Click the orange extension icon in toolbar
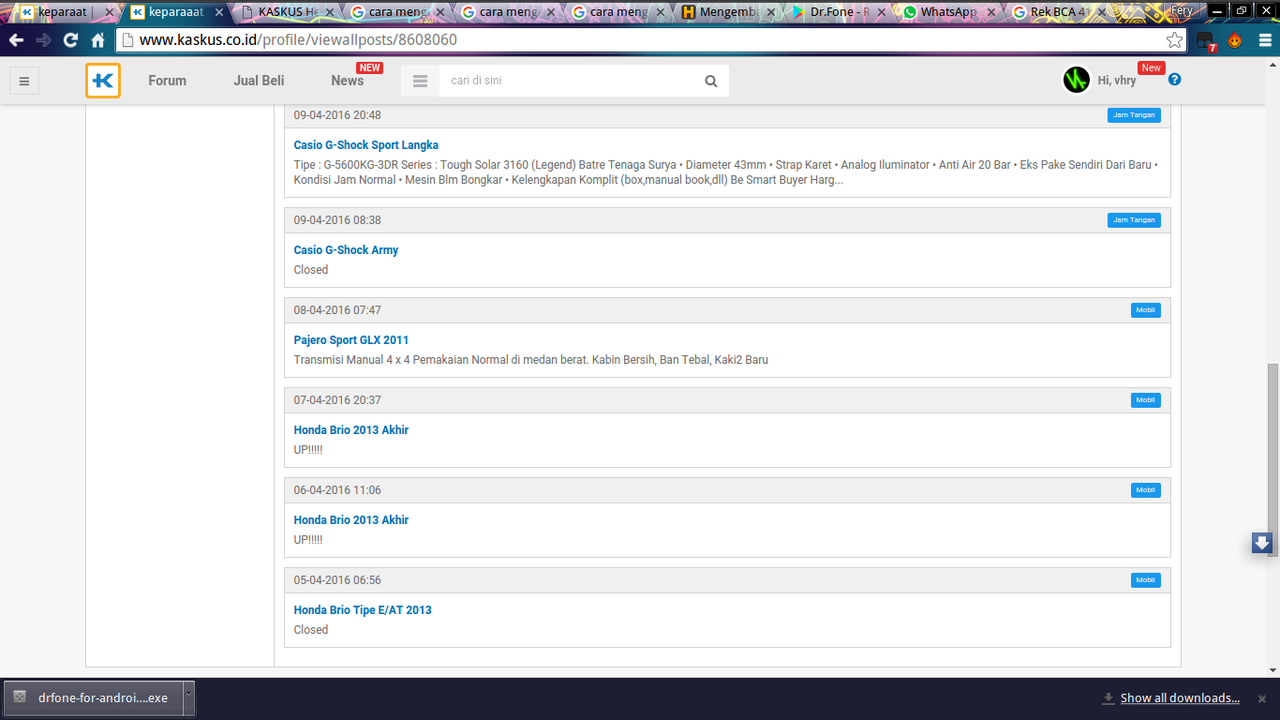 1235,40
